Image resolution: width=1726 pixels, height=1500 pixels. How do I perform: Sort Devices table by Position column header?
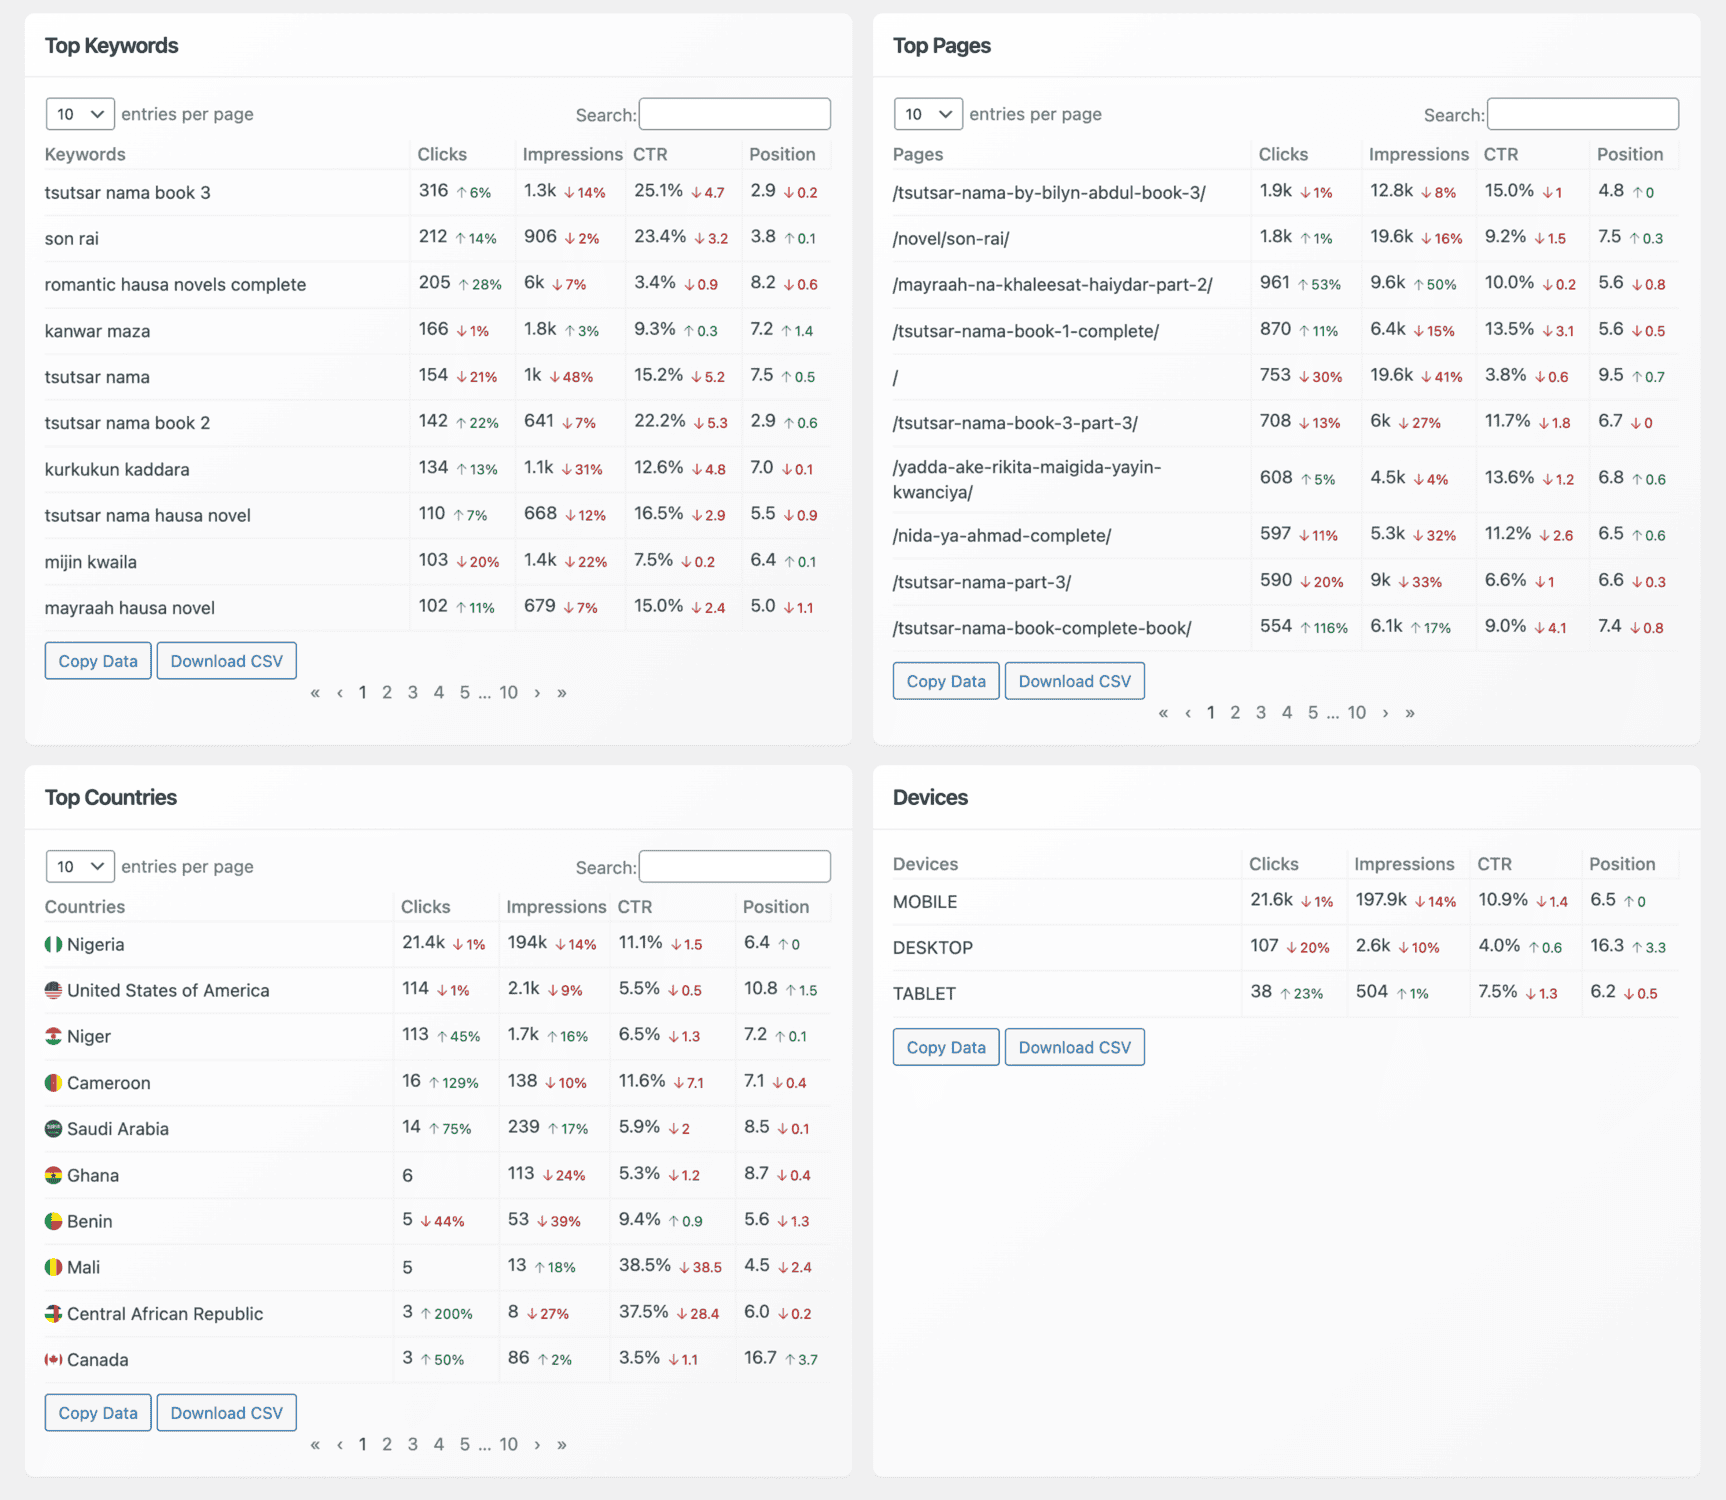click(1622, 864)
